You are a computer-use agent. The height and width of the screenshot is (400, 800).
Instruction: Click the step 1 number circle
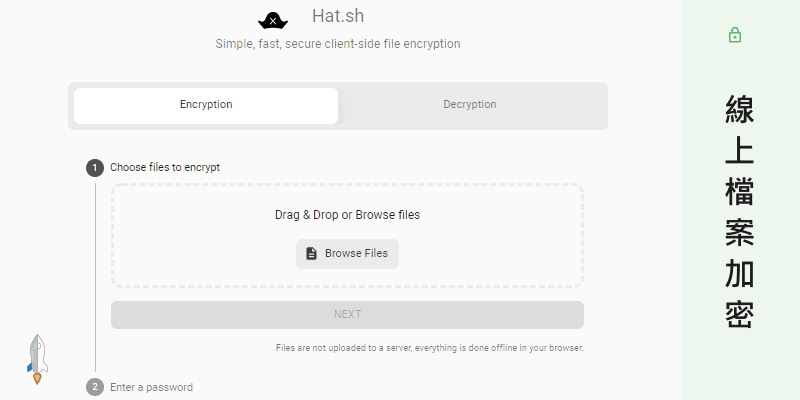[x=95, y=168]
